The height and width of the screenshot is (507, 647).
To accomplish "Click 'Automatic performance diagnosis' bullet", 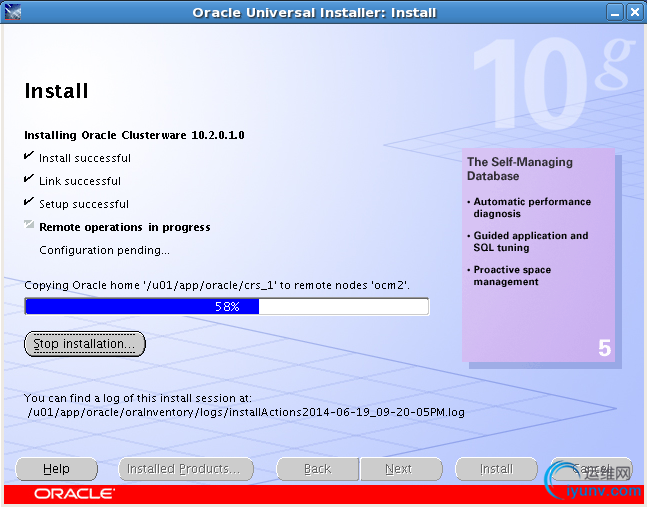I will pyautogui.click(x=532, y=208).
